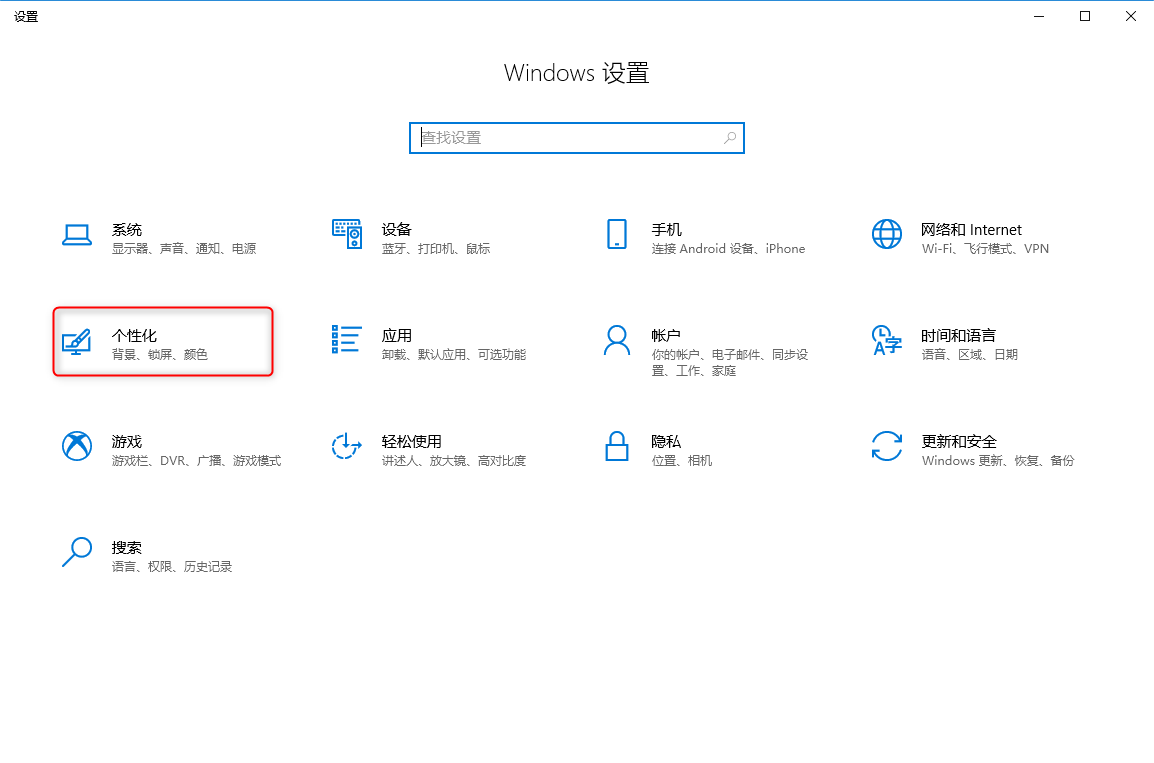Open the 隐私 settings title
The width and height of the screenshot is (1154, 763).
(666, 441)
